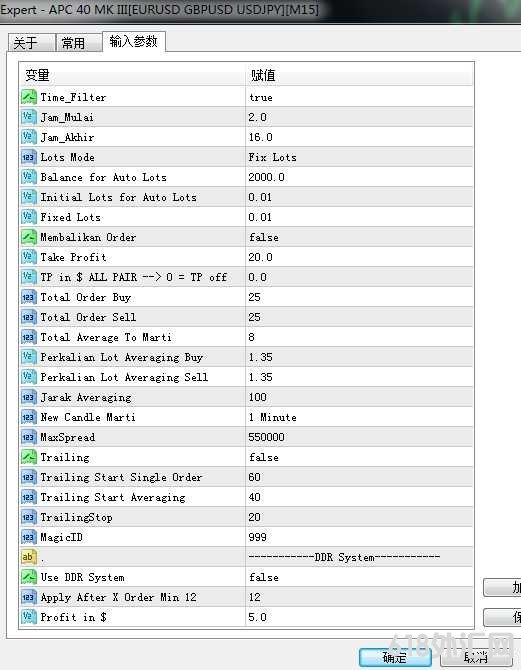Click the 赋值 column header
This screenshot has width=521, height=670.
[x=359, y=75]
